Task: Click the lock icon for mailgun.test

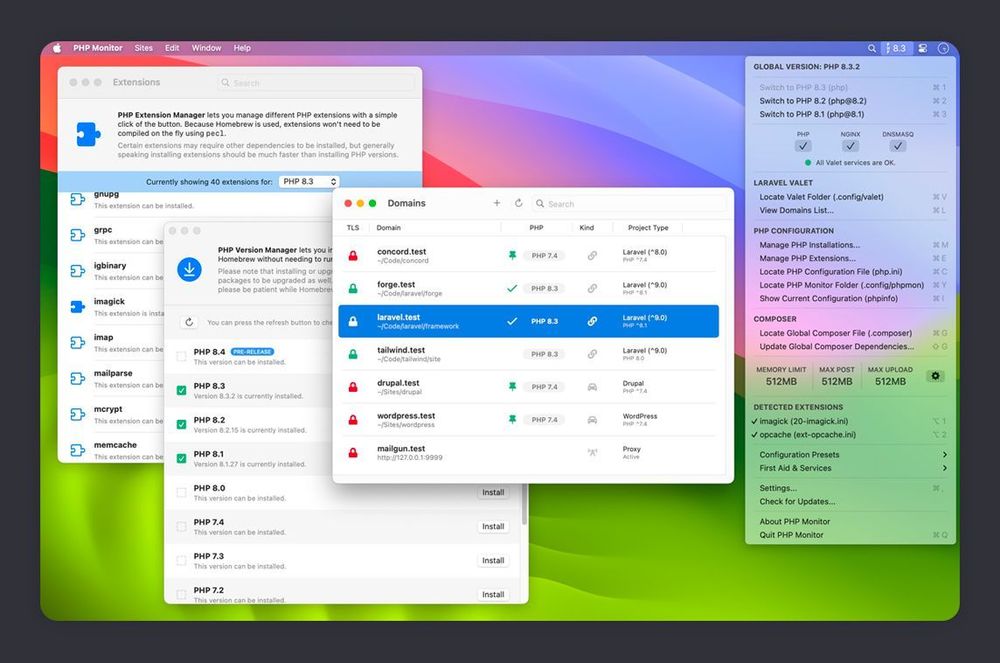Action: 353,453
